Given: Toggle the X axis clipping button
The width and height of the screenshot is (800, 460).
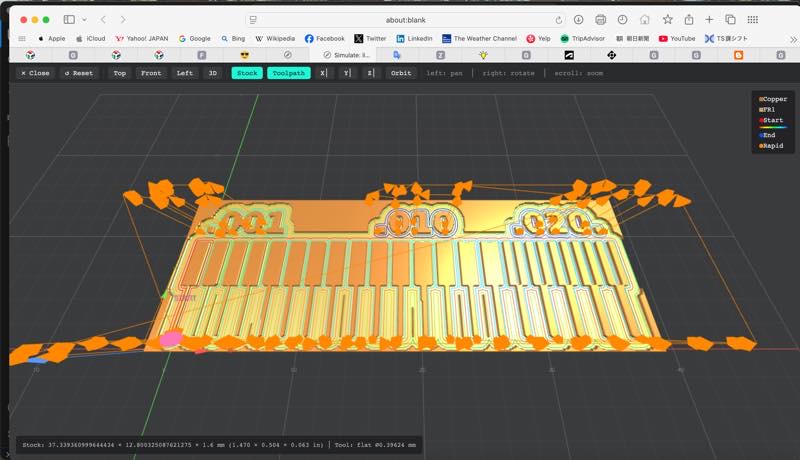Looking at the screenshot, I should pyautogui.click(x=324, y=73).
